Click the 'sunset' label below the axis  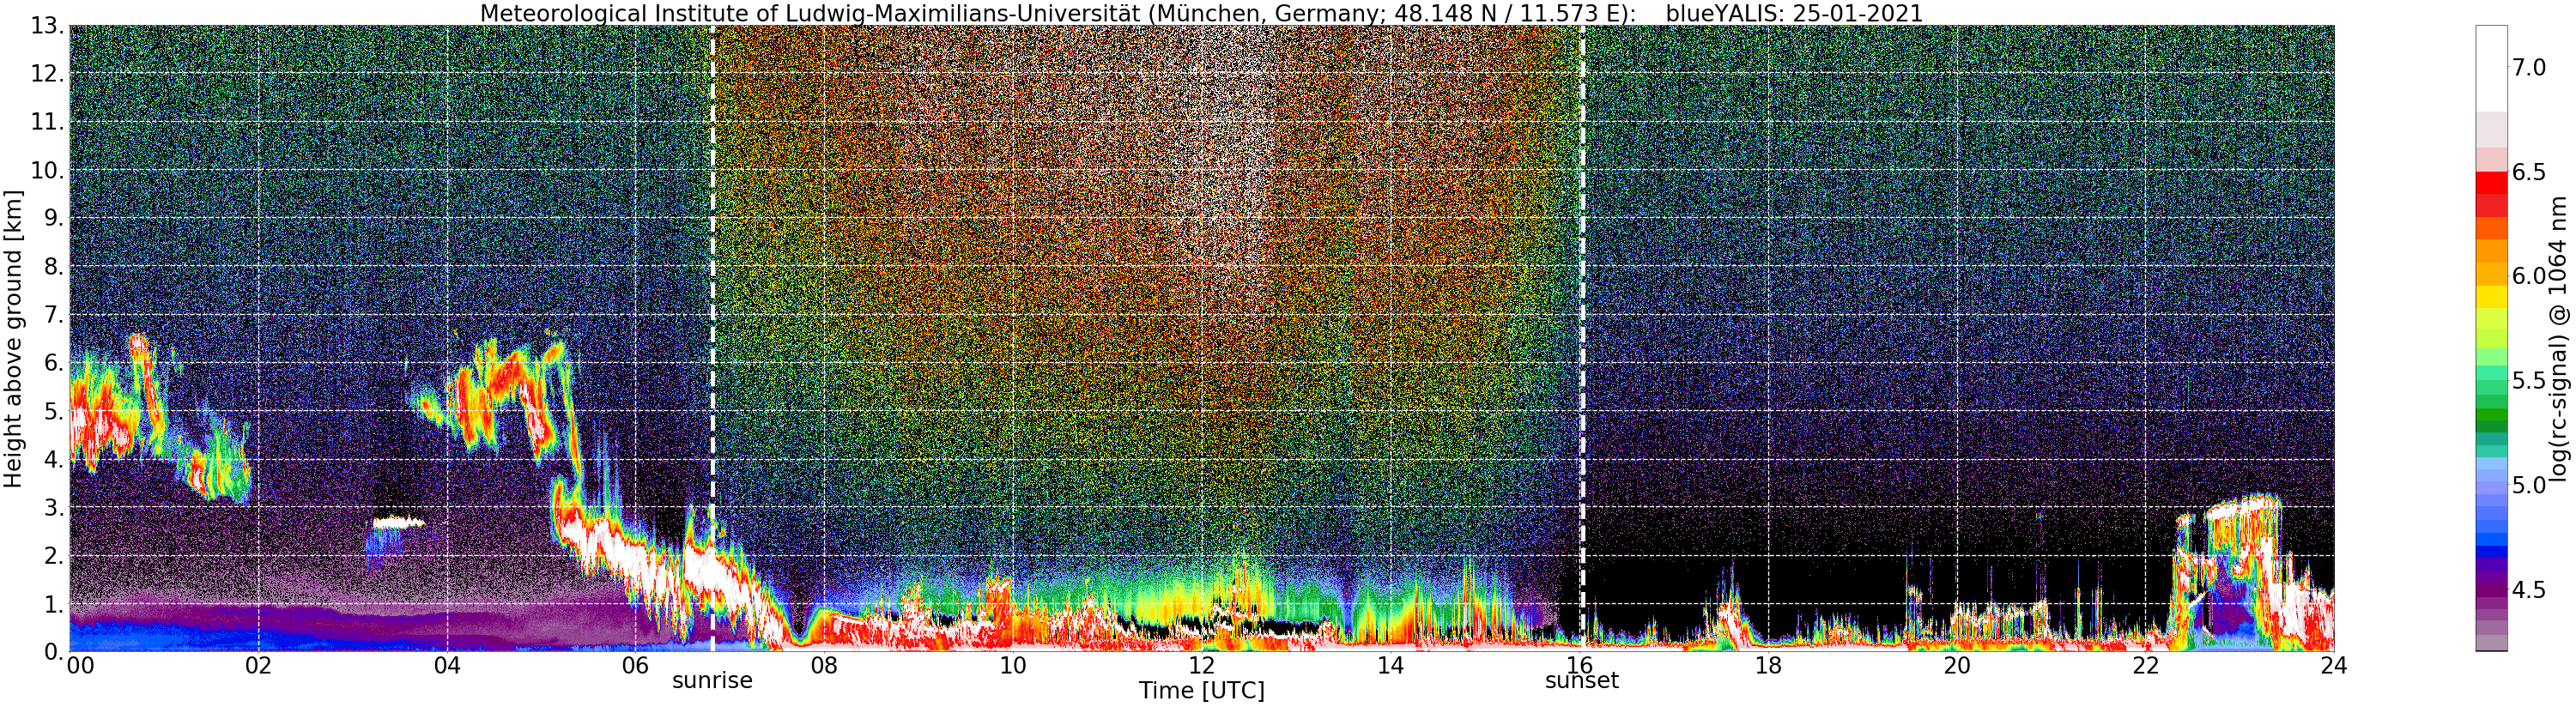pos(1582,681)
